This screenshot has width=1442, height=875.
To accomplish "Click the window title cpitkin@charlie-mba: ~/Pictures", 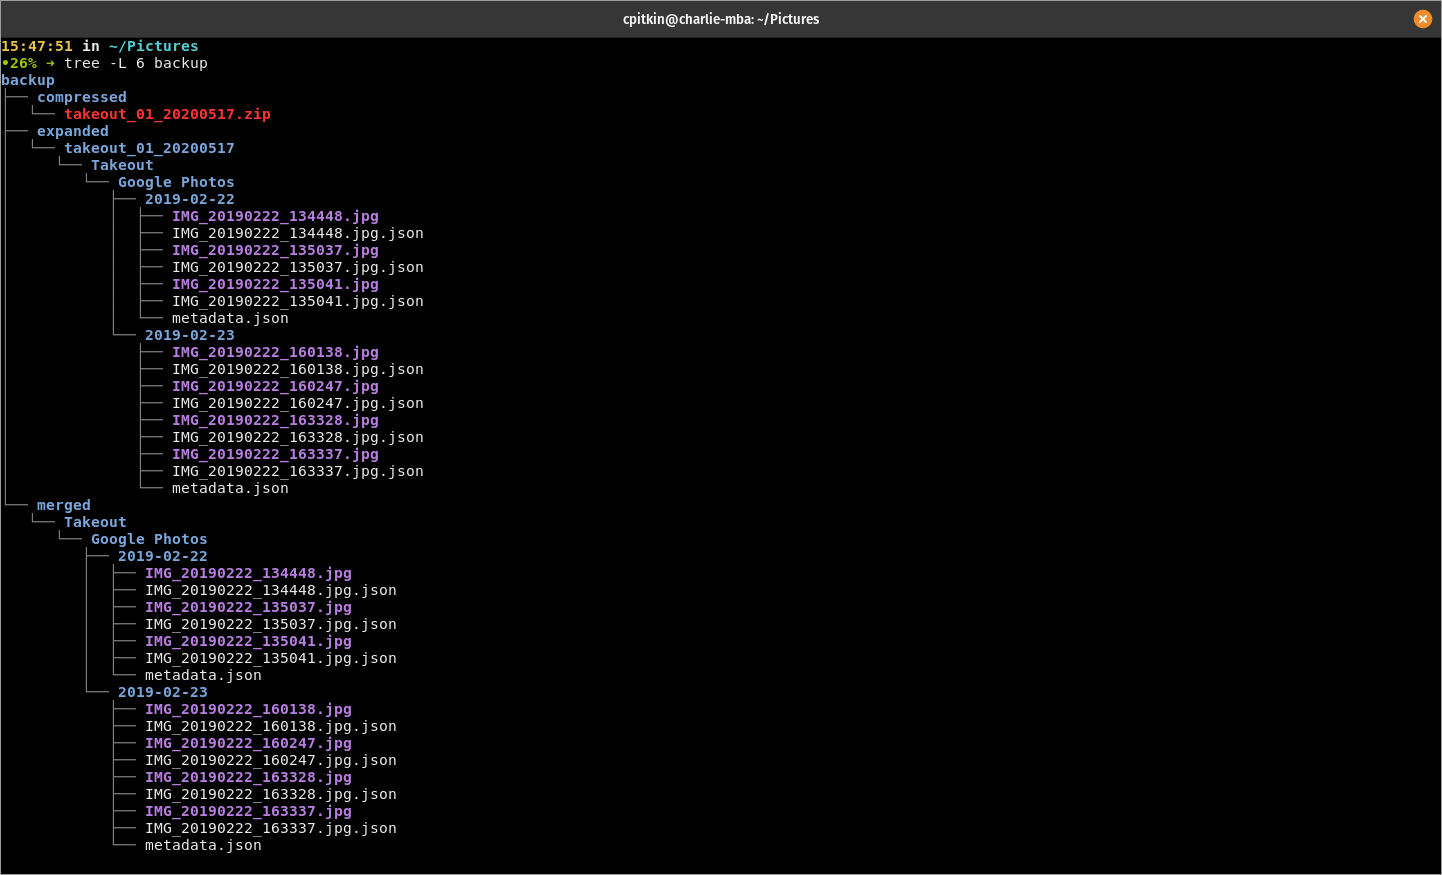I will 721,19.
